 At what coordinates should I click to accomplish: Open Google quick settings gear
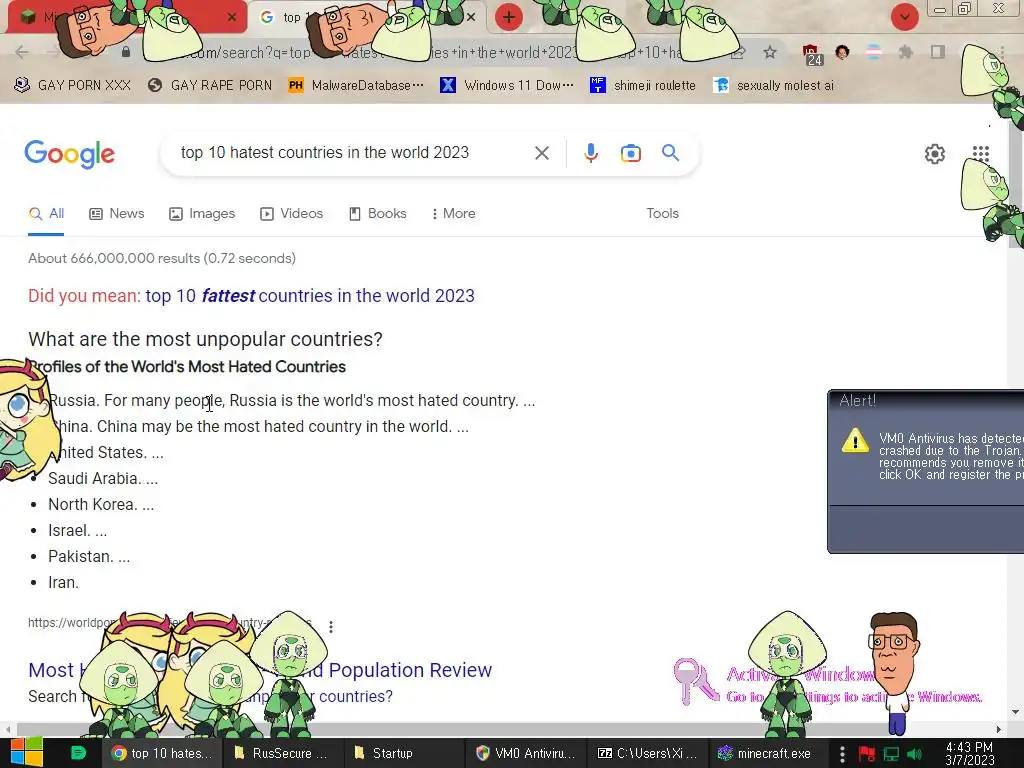click(935, 153)
